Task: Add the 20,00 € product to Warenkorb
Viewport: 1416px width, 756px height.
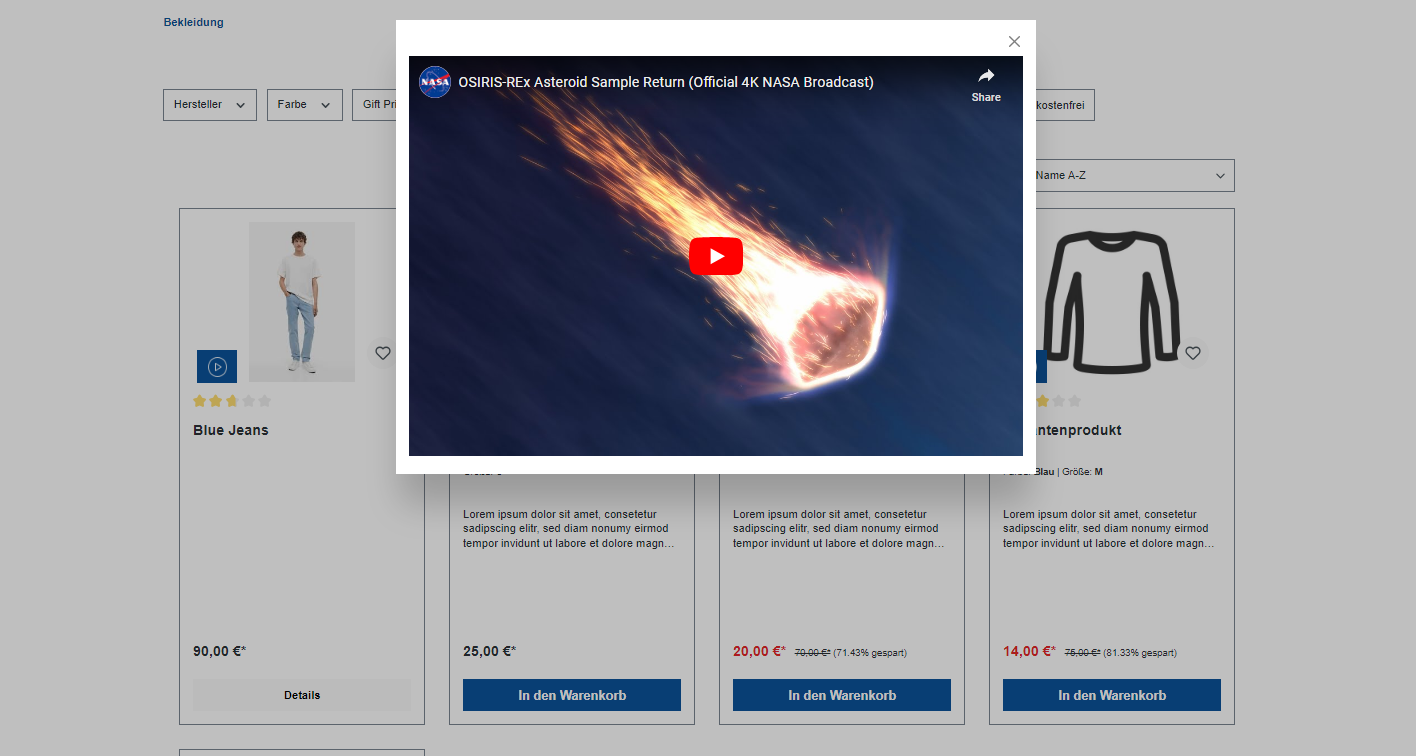Action: [842, 695]
